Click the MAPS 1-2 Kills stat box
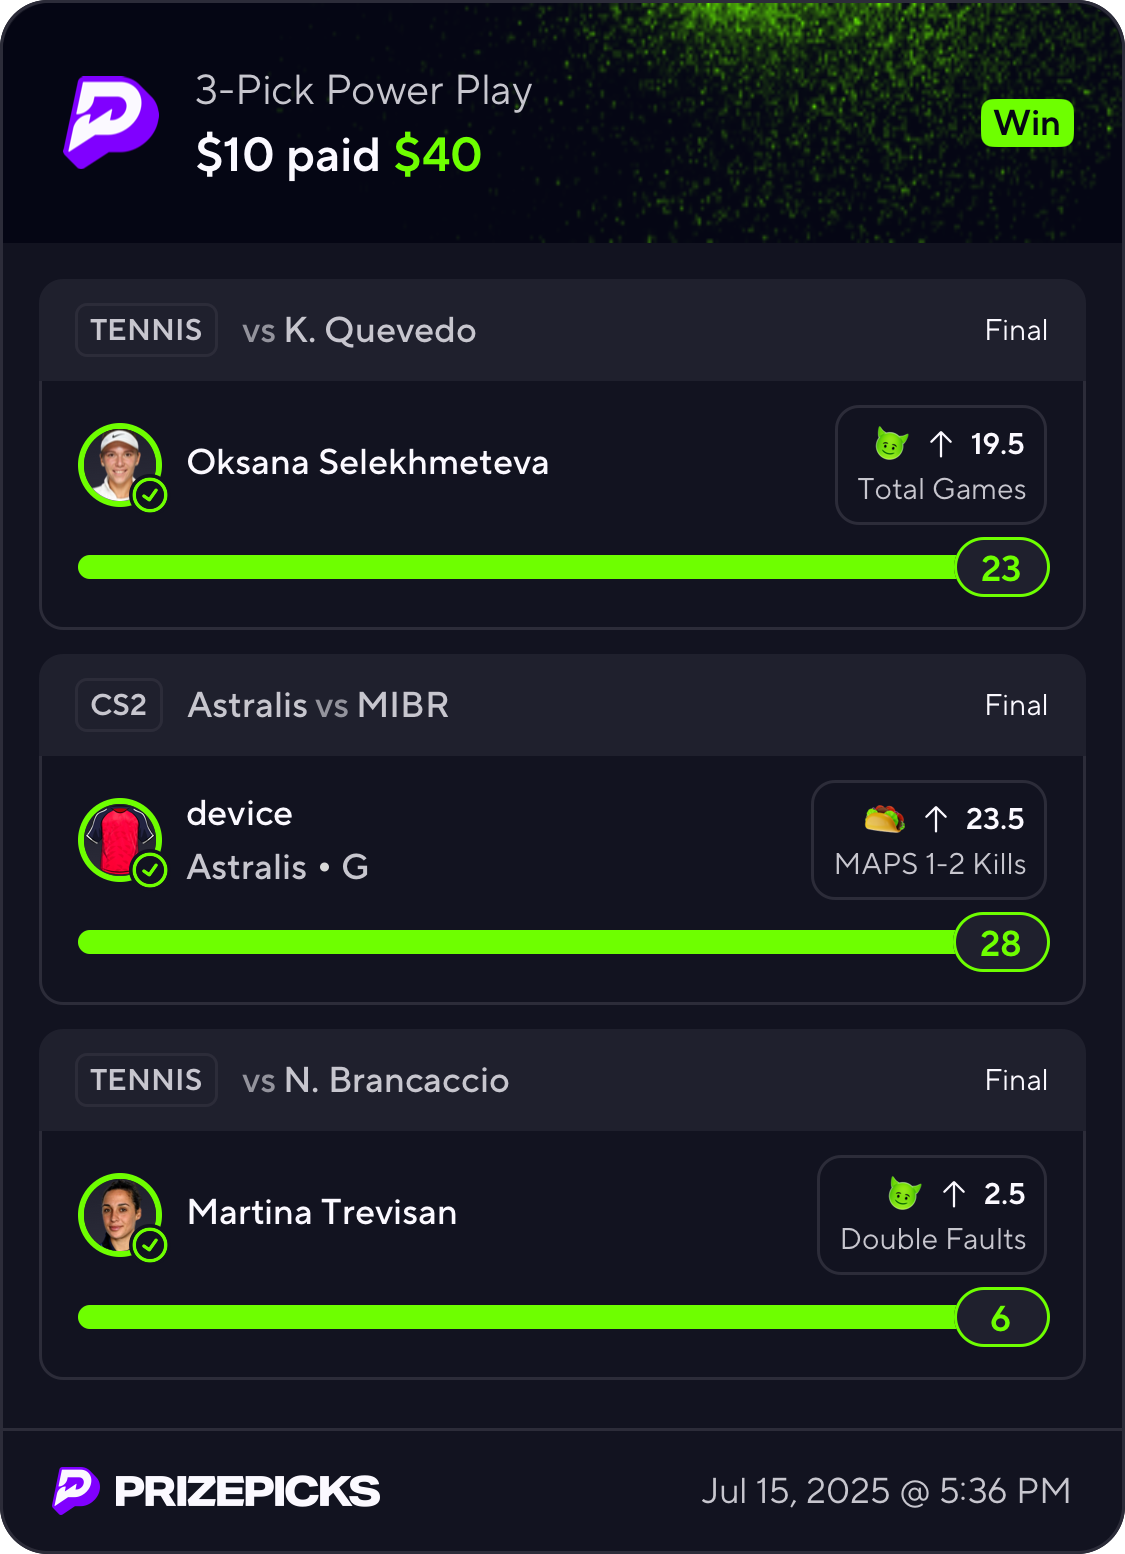The height and width of the screenshot is (1554, 1125). pos(929,840)
